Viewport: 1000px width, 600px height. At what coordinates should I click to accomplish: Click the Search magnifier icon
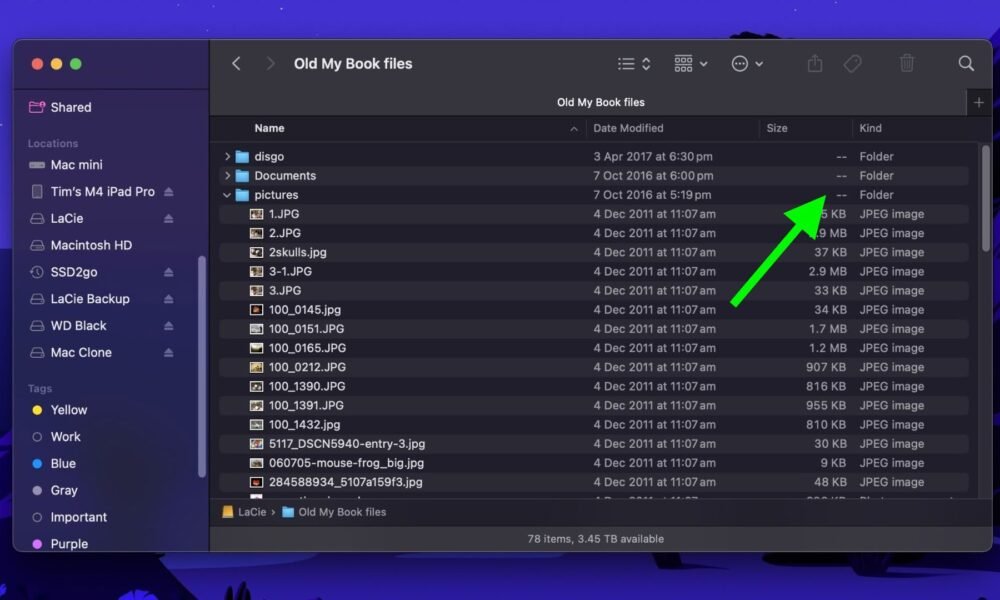[966, 64]
